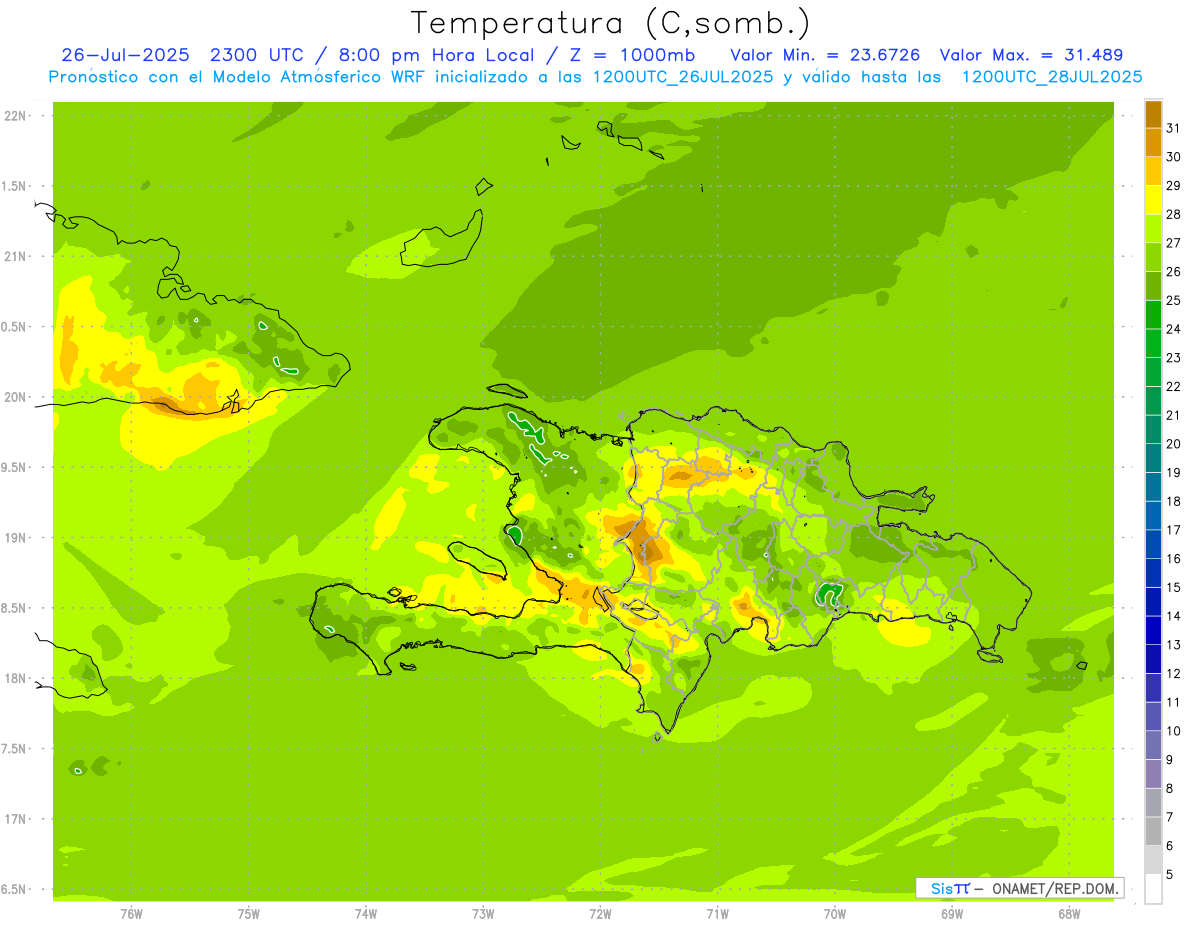Click longitude label "75W"
Image resolution: width=1200 pixels, height=927 pixels.
tap(249, 914)
